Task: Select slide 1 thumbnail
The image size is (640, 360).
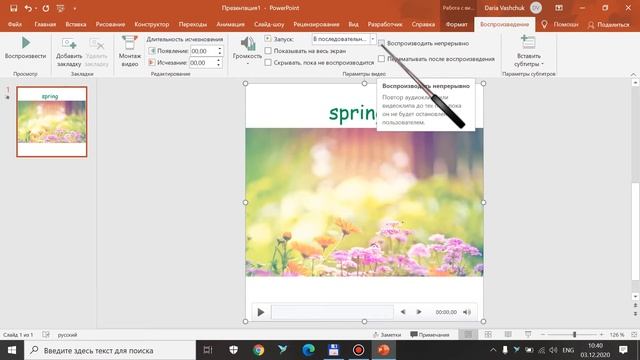Action: [x=52, y=122]
